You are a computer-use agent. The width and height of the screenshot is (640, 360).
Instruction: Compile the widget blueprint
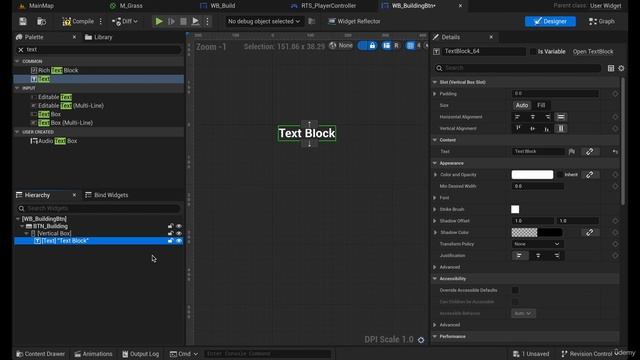click(78, 21)
